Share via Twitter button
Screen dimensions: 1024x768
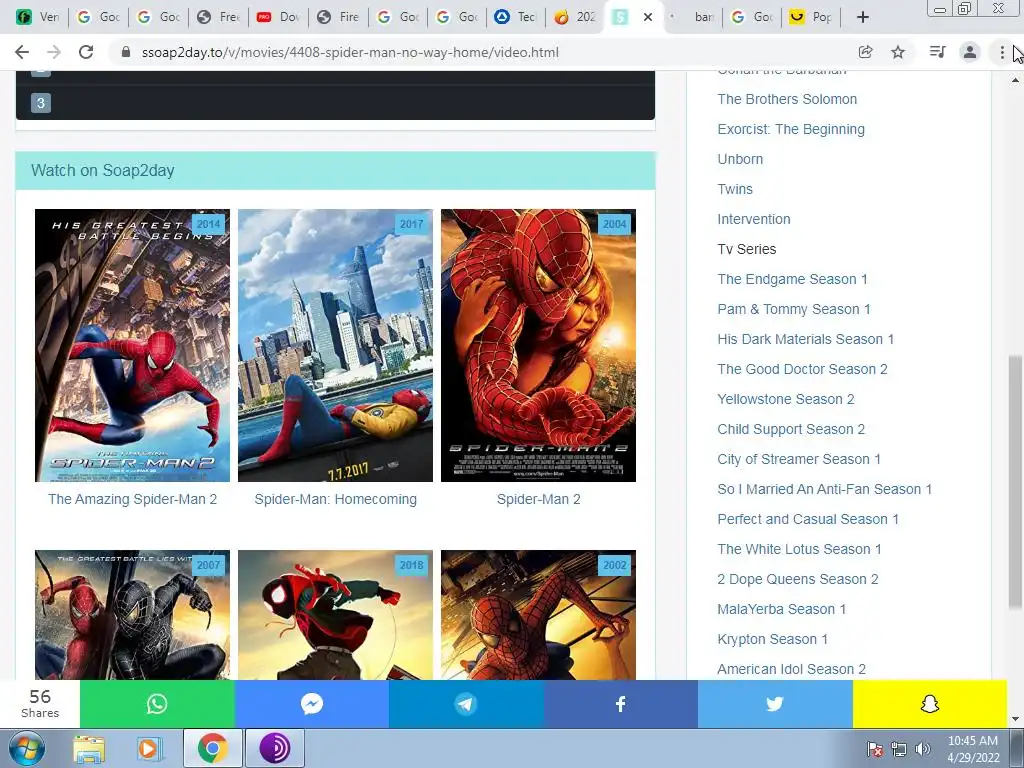pos(775,704)
